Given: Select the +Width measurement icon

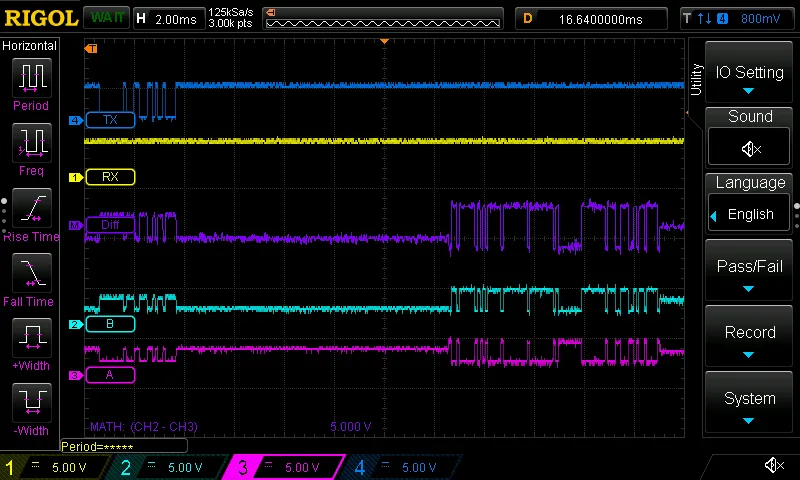Looking at the screenshot, I should [31, 337].
